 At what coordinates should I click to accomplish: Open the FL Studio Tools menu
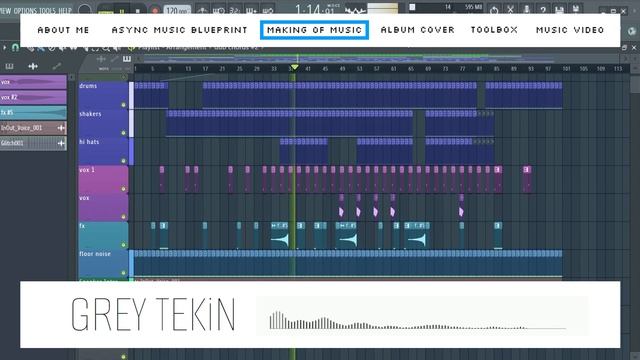pyautogui.click(x=47, y=11)
